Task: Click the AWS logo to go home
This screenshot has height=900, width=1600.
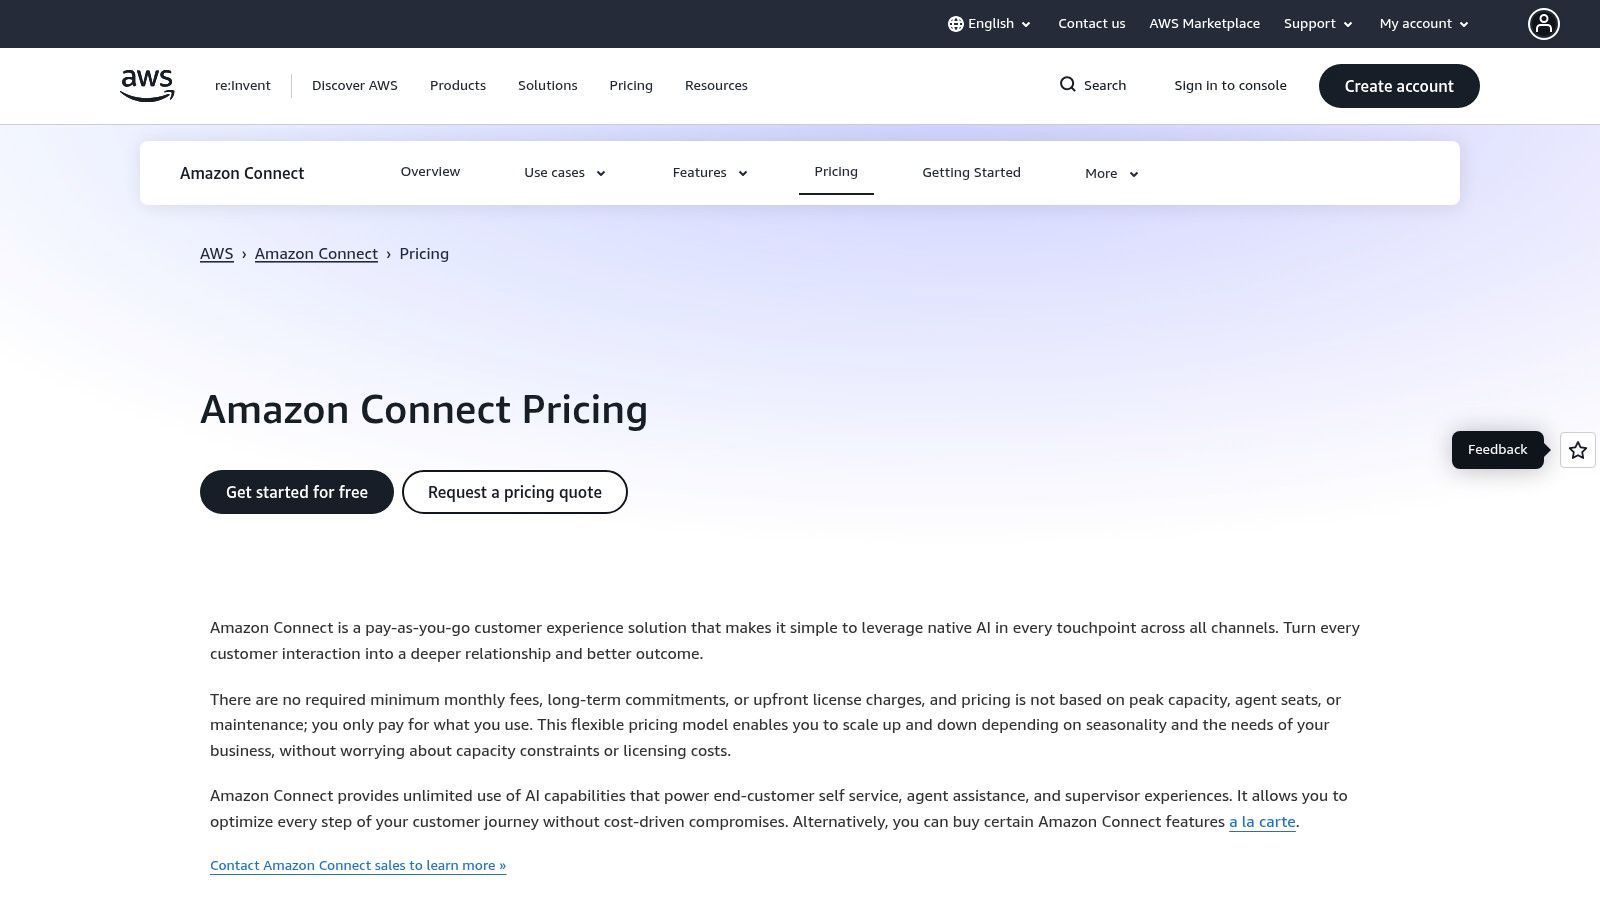Action: click(146, 85)
